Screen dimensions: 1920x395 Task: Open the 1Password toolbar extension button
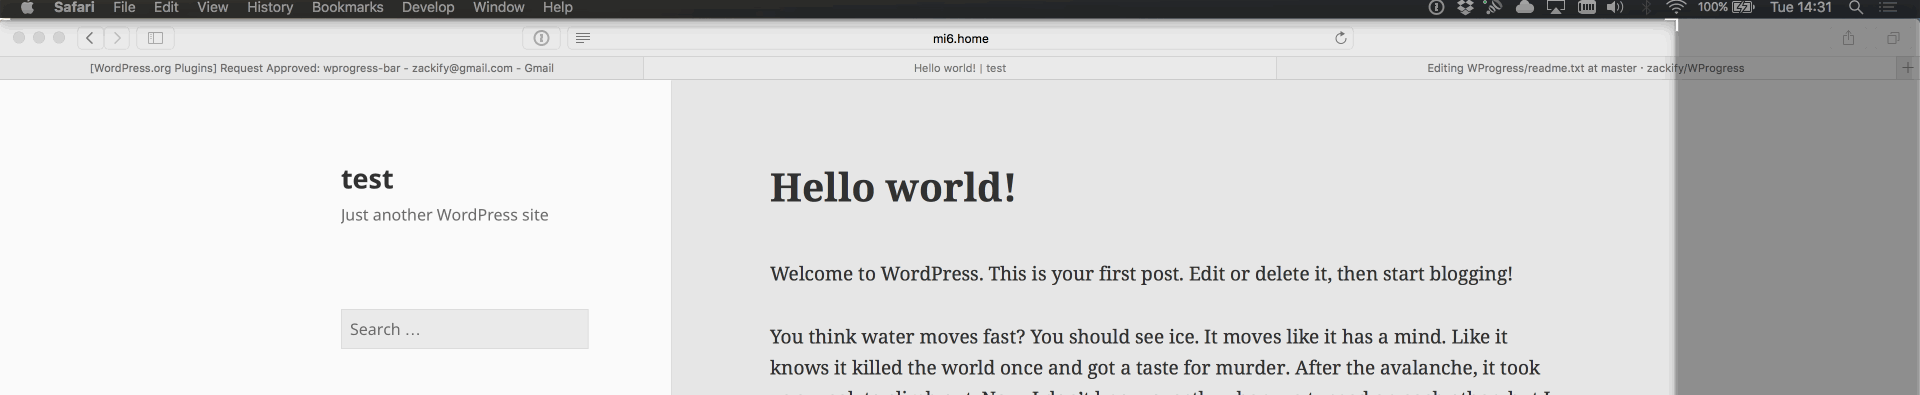pyautogui.click(x=541, y=38)
